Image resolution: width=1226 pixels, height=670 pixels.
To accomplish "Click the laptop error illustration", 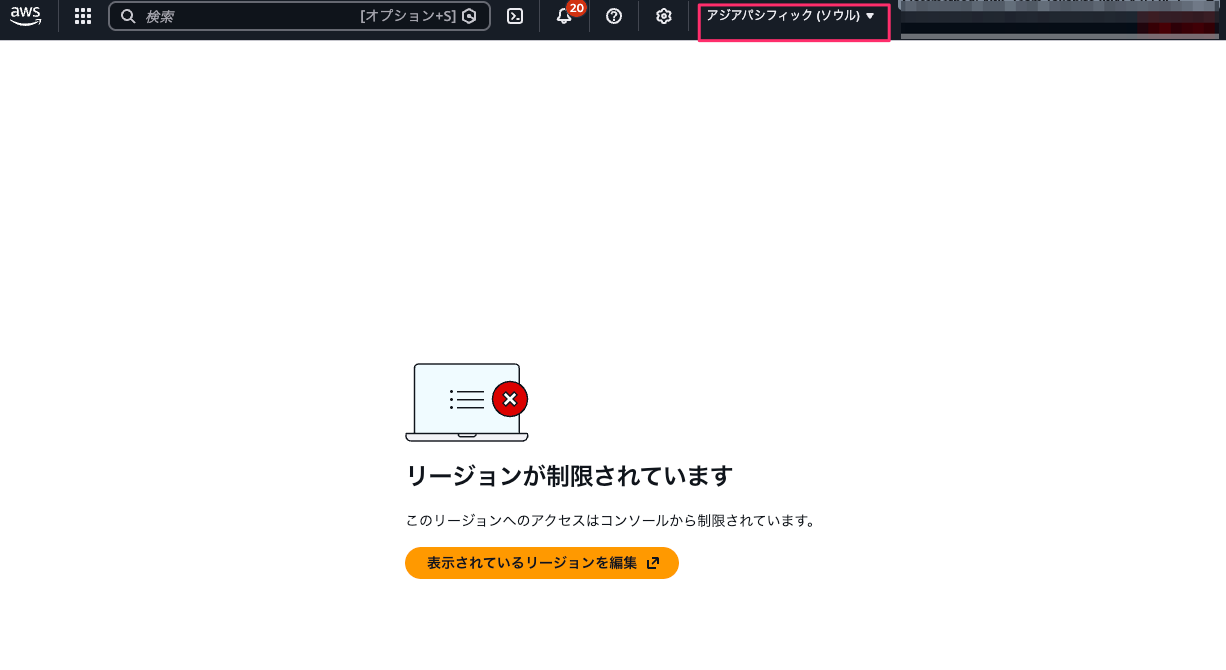I will tap(466, 402).
